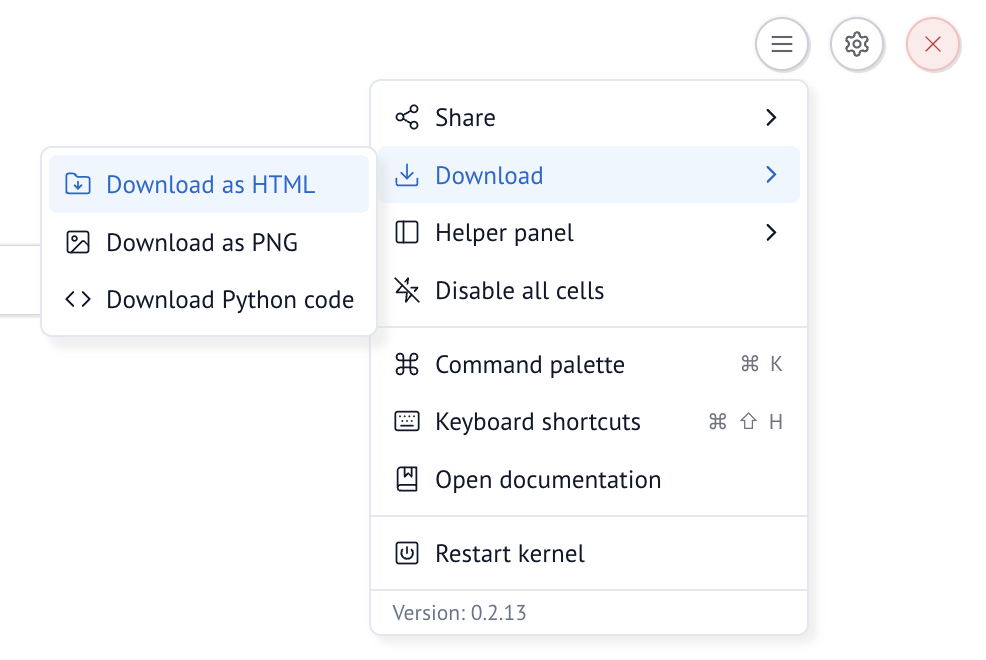Choose Download as PNG
Viewport: 986px width, 660px height.
pos(202,243)
